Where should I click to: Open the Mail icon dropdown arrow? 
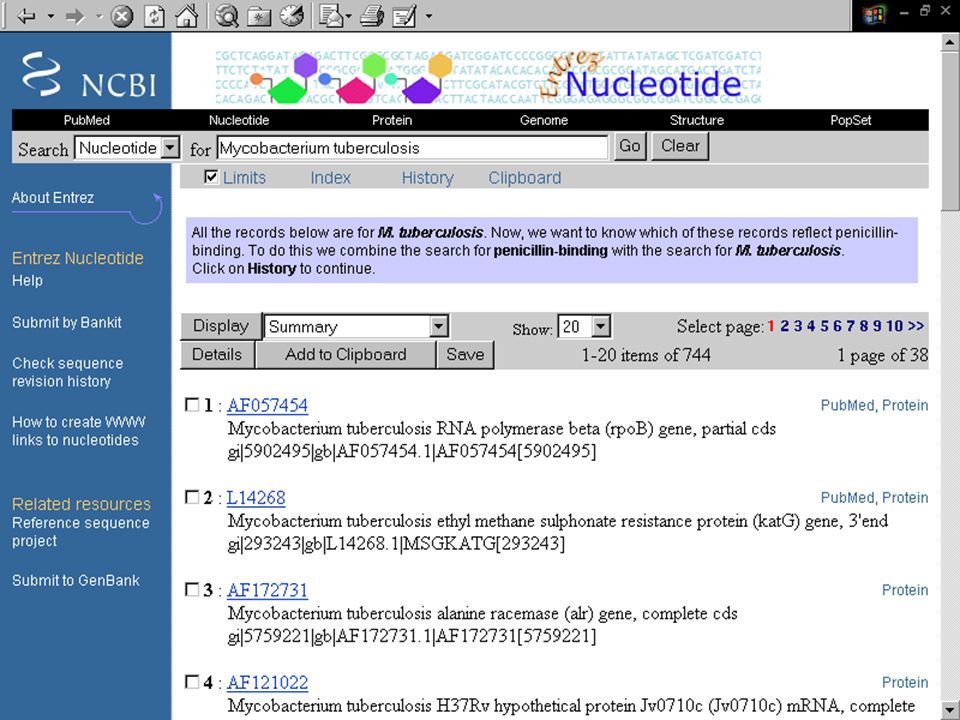(348, 17)
